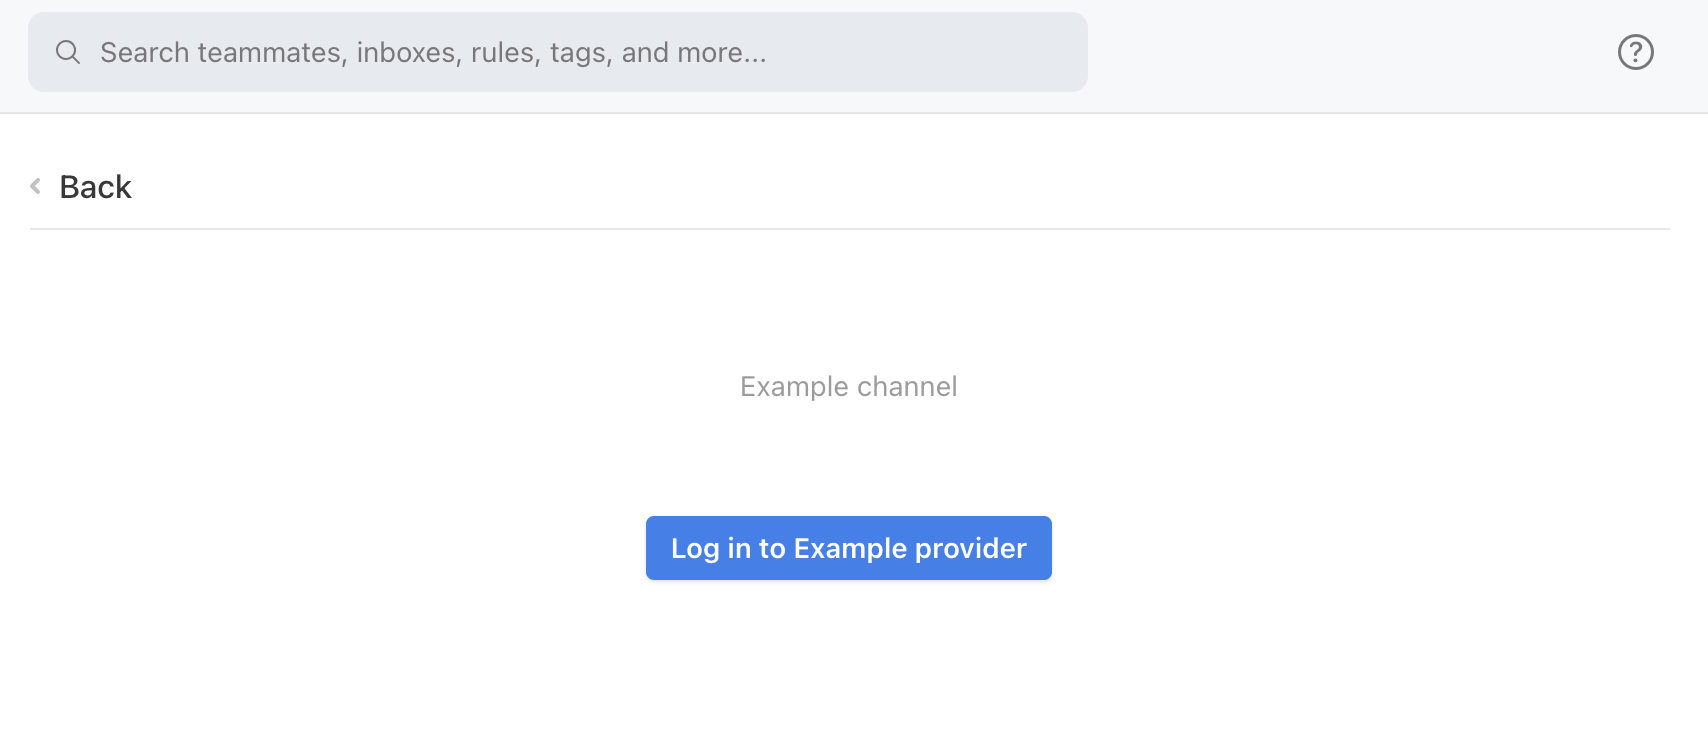Image resolution: width=1708 pixels, height=754 pixels.
Task: Select the Example channel text
Action: [x=849, y=387]
